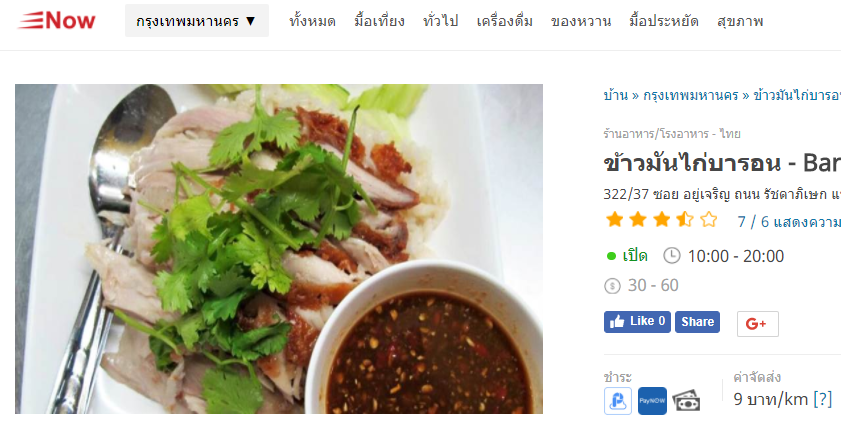Share via the Google Plus icon

coord(757,324)
